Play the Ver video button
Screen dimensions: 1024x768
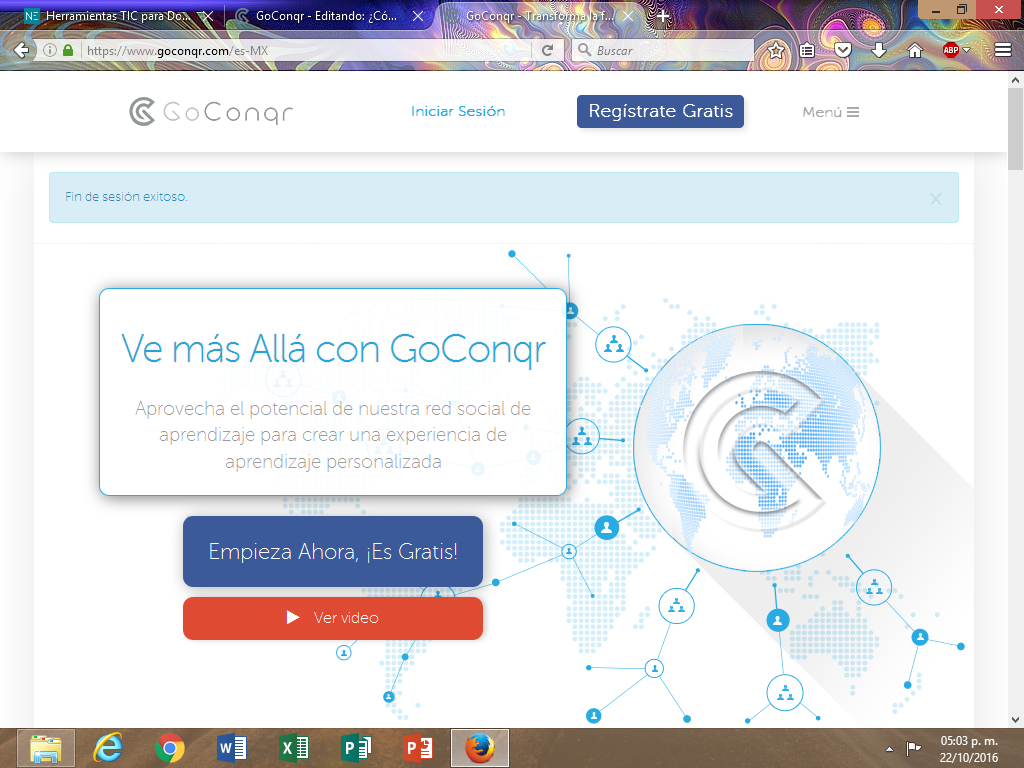coord(333,618)
